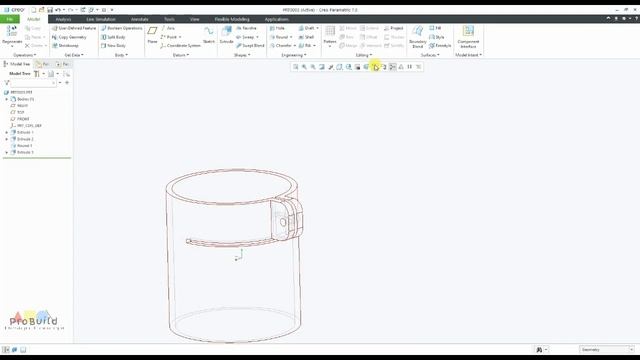The image size is (640, 360).
Task: Expand the Surfaces group dropdown
Action: 430,55
